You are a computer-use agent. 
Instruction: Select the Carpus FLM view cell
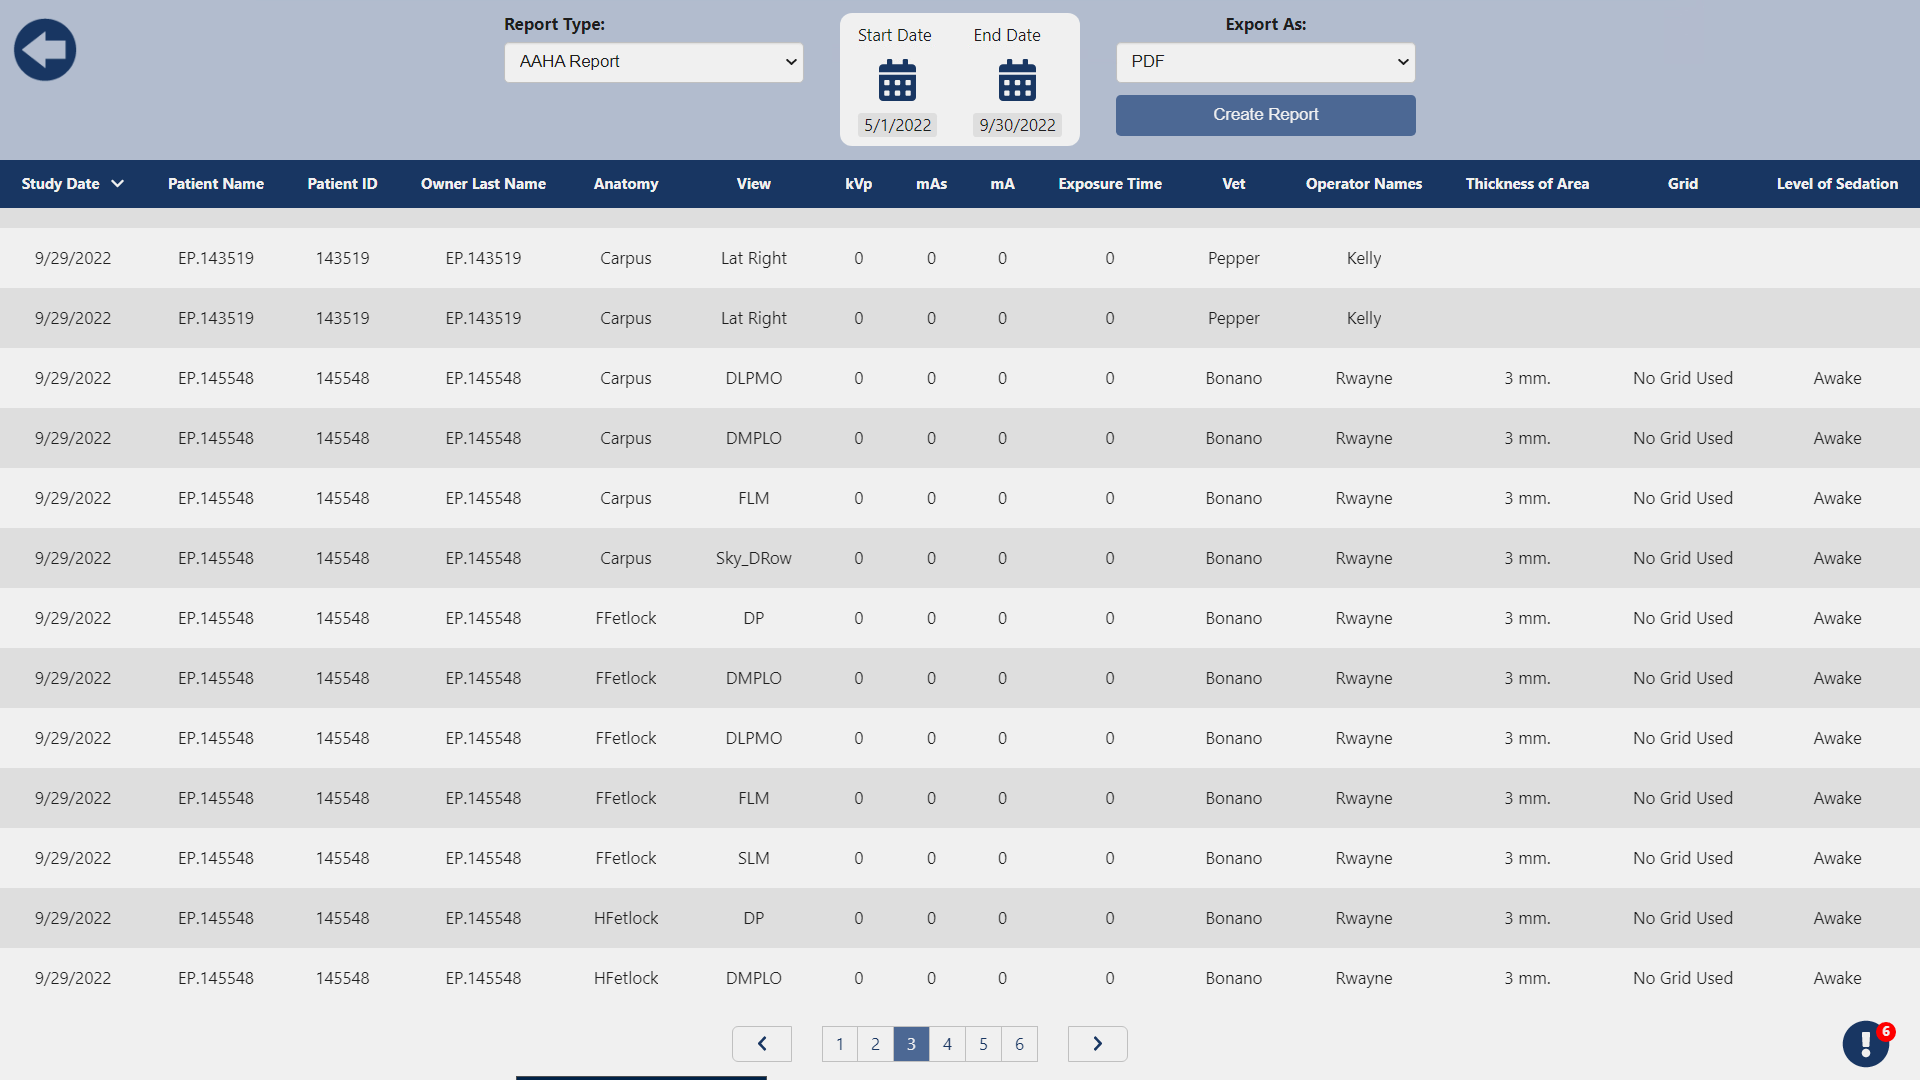click(x=754, y=498)
